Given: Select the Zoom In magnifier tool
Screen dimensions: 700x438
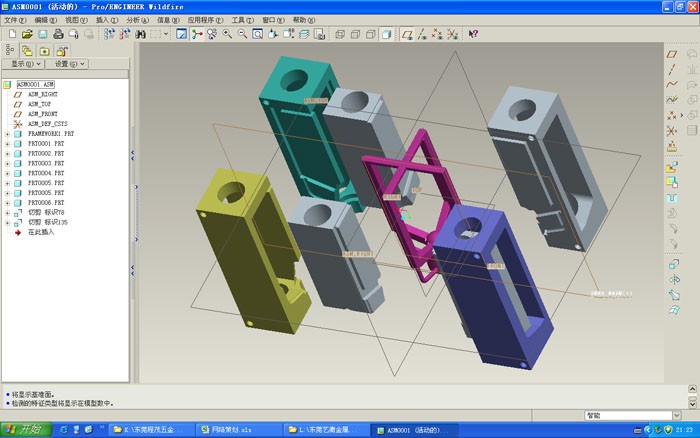Looking at the screenshot, I should tap(227, 34).
